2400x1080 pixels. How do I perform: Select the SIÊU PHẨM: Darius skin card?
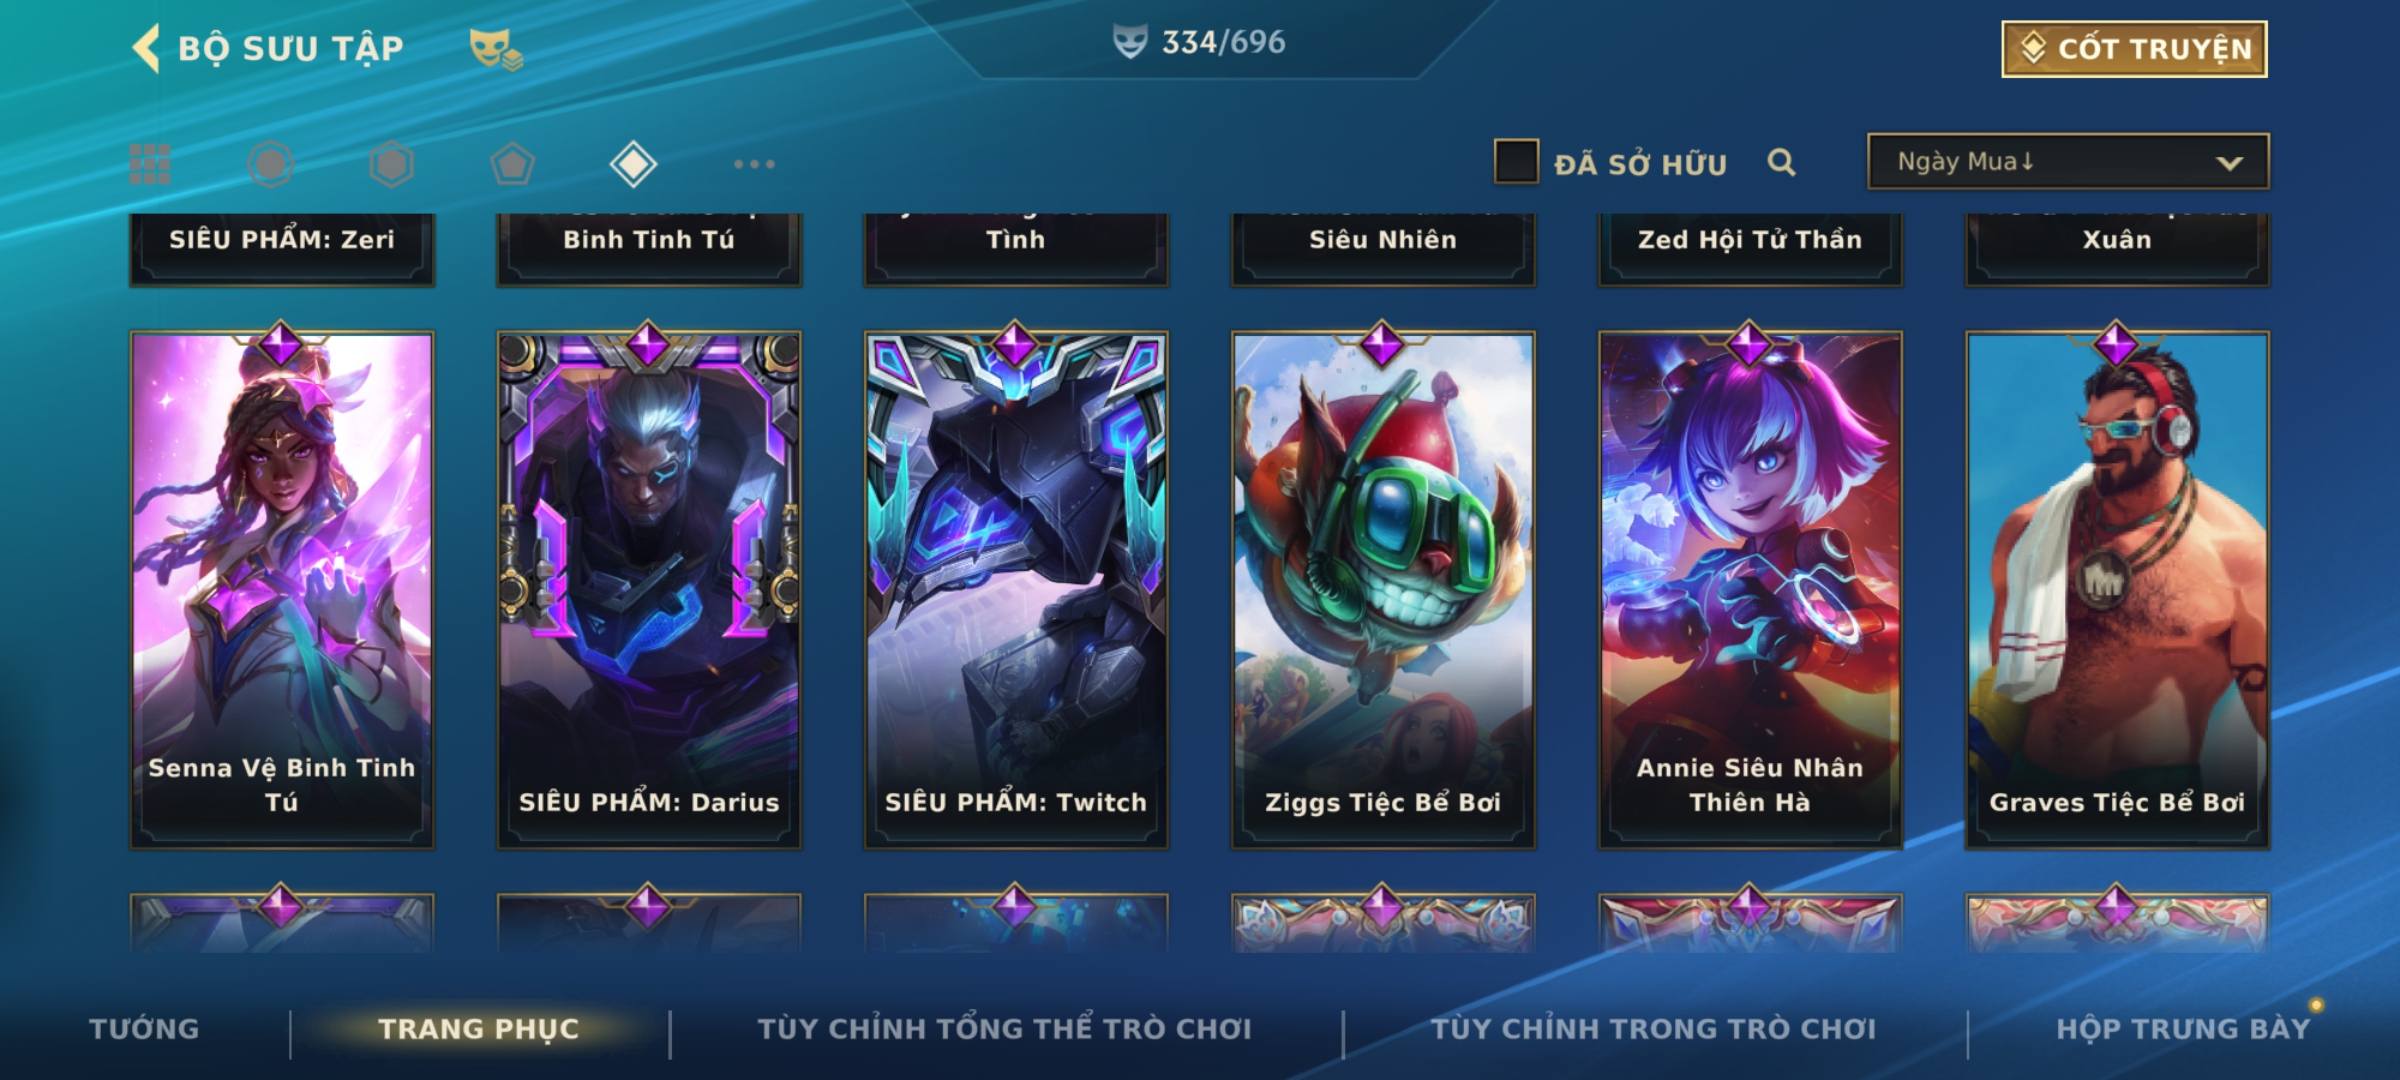click(649, 590)
